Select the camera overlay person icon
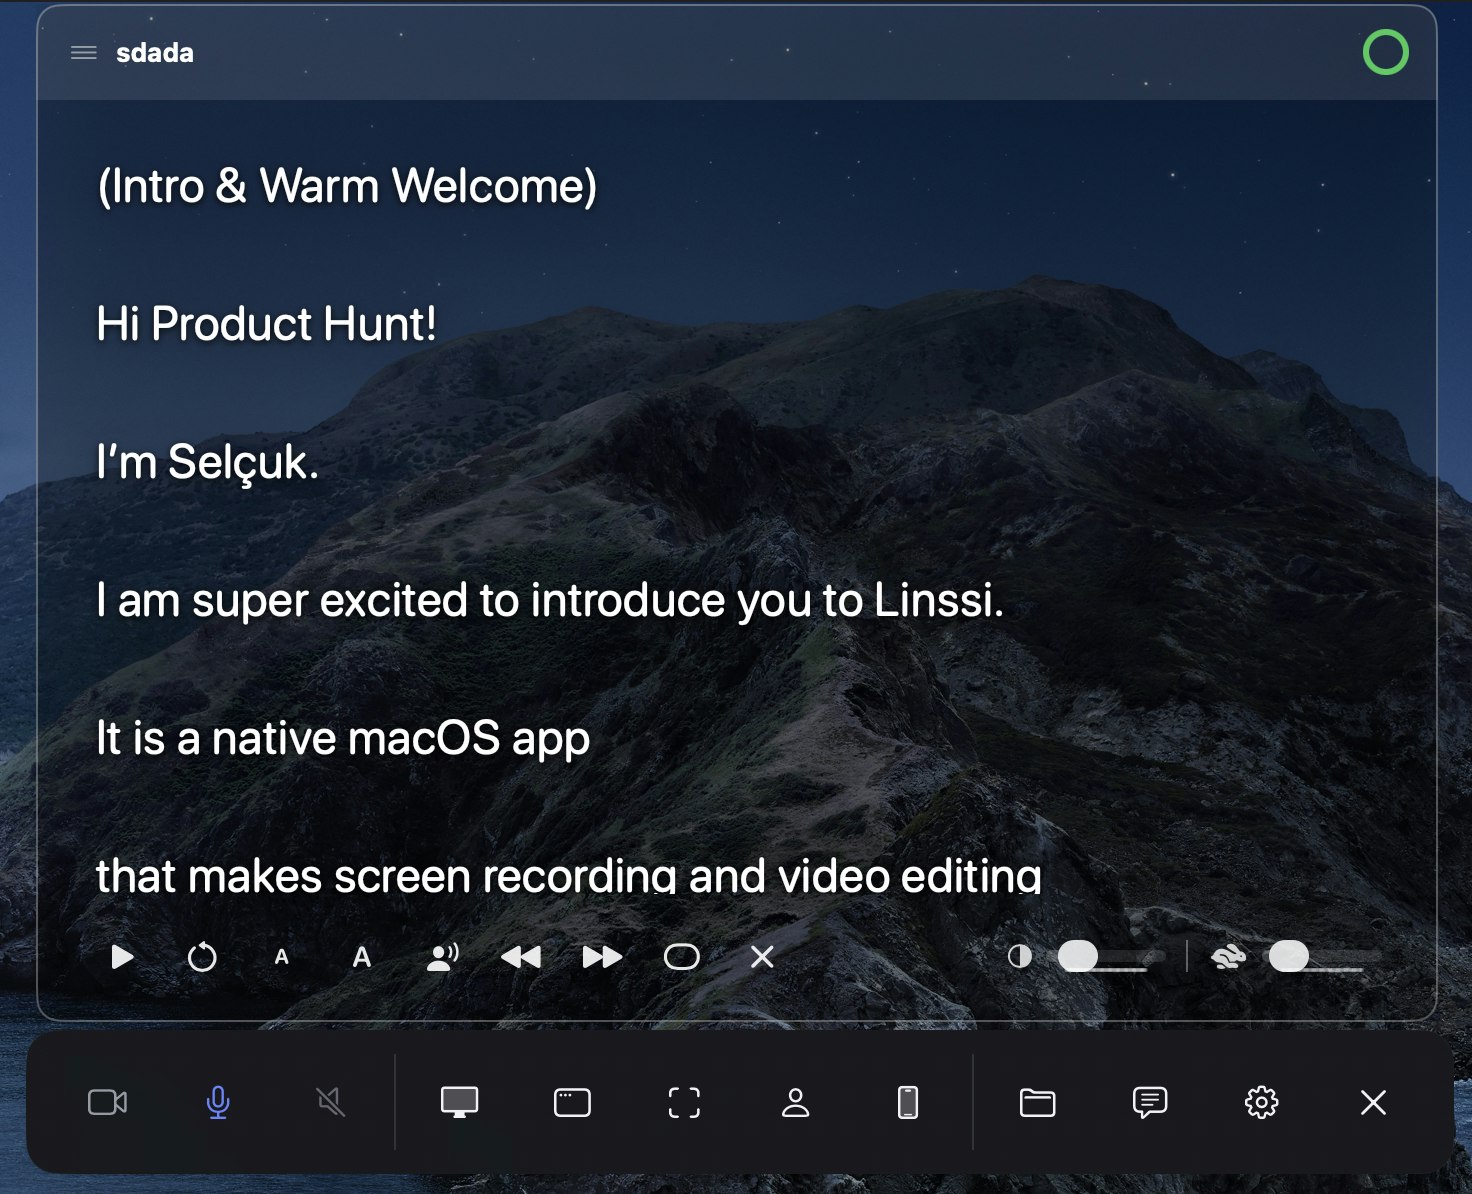Viewport: 1472px width, 1194px height. [x=797, y=1103]
